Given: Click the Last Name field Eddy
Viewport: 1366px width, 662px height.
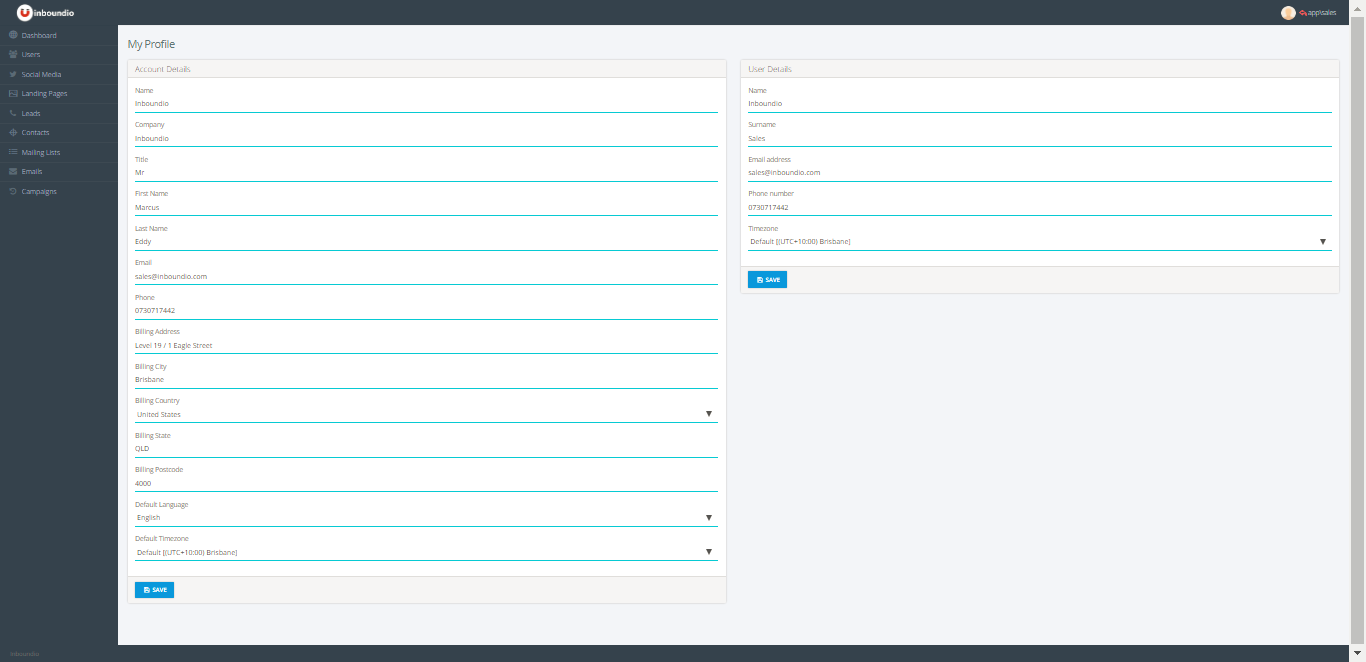Looking at the screenshot, I should click(426, 242).
